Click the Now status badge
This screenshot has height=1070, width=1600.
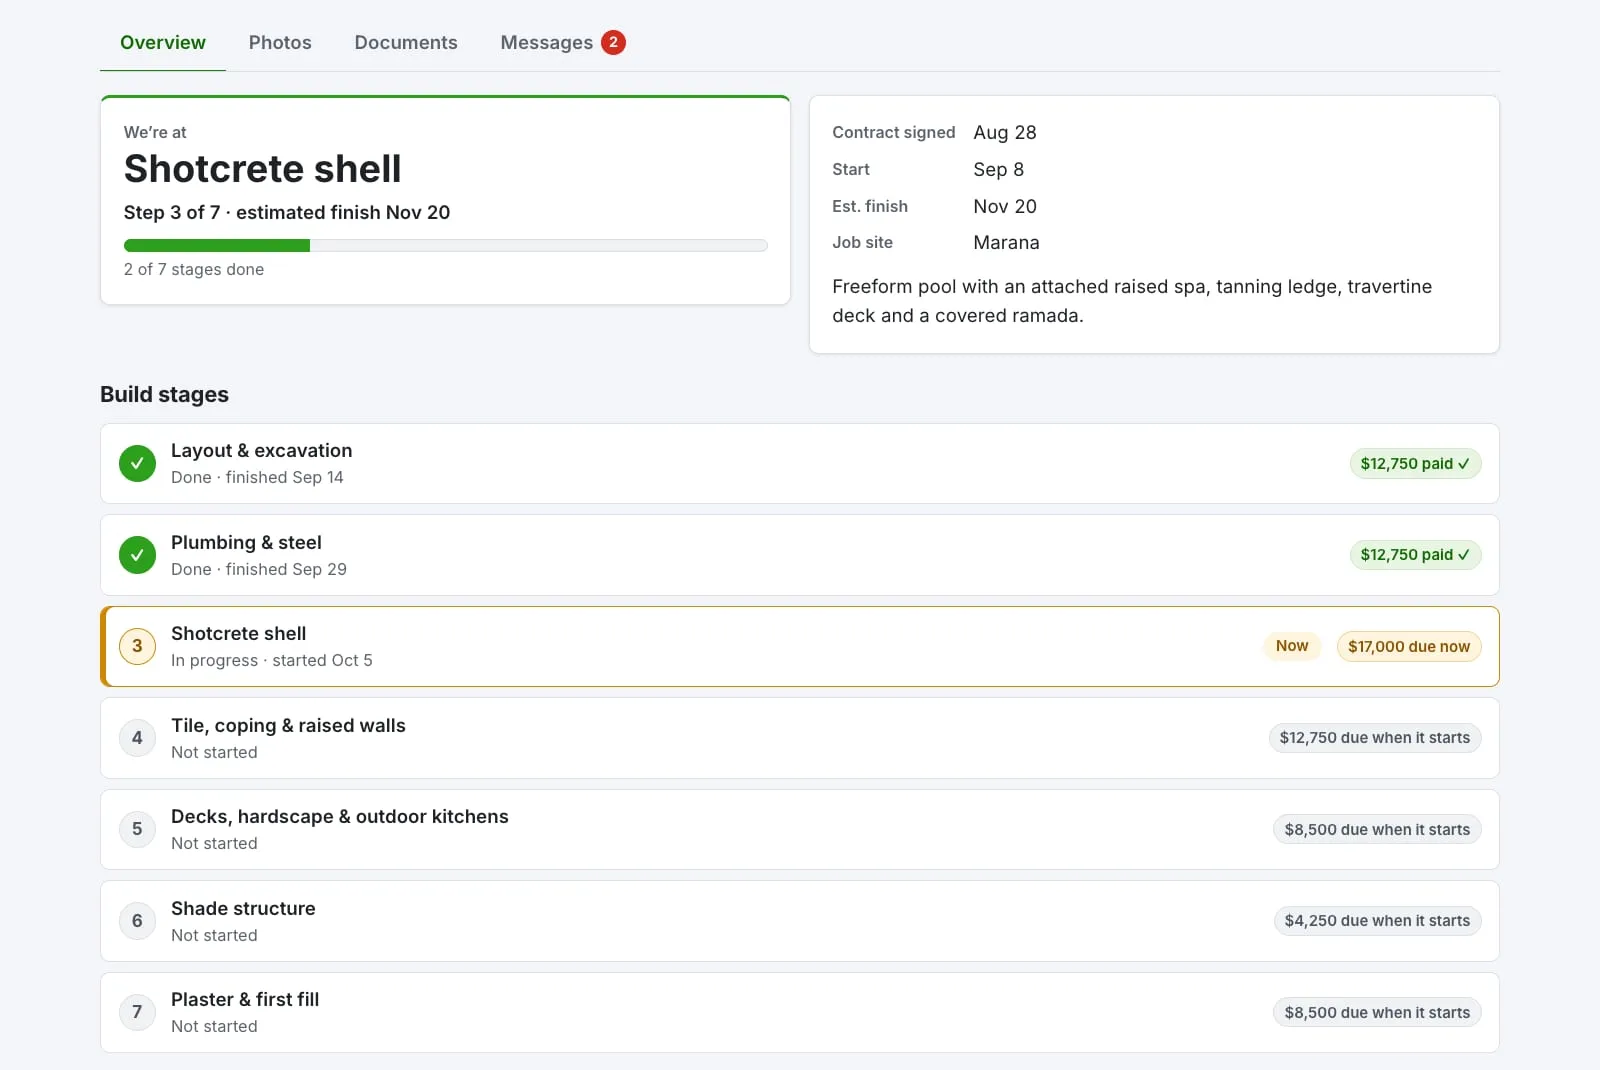[x=1292, y=646]
